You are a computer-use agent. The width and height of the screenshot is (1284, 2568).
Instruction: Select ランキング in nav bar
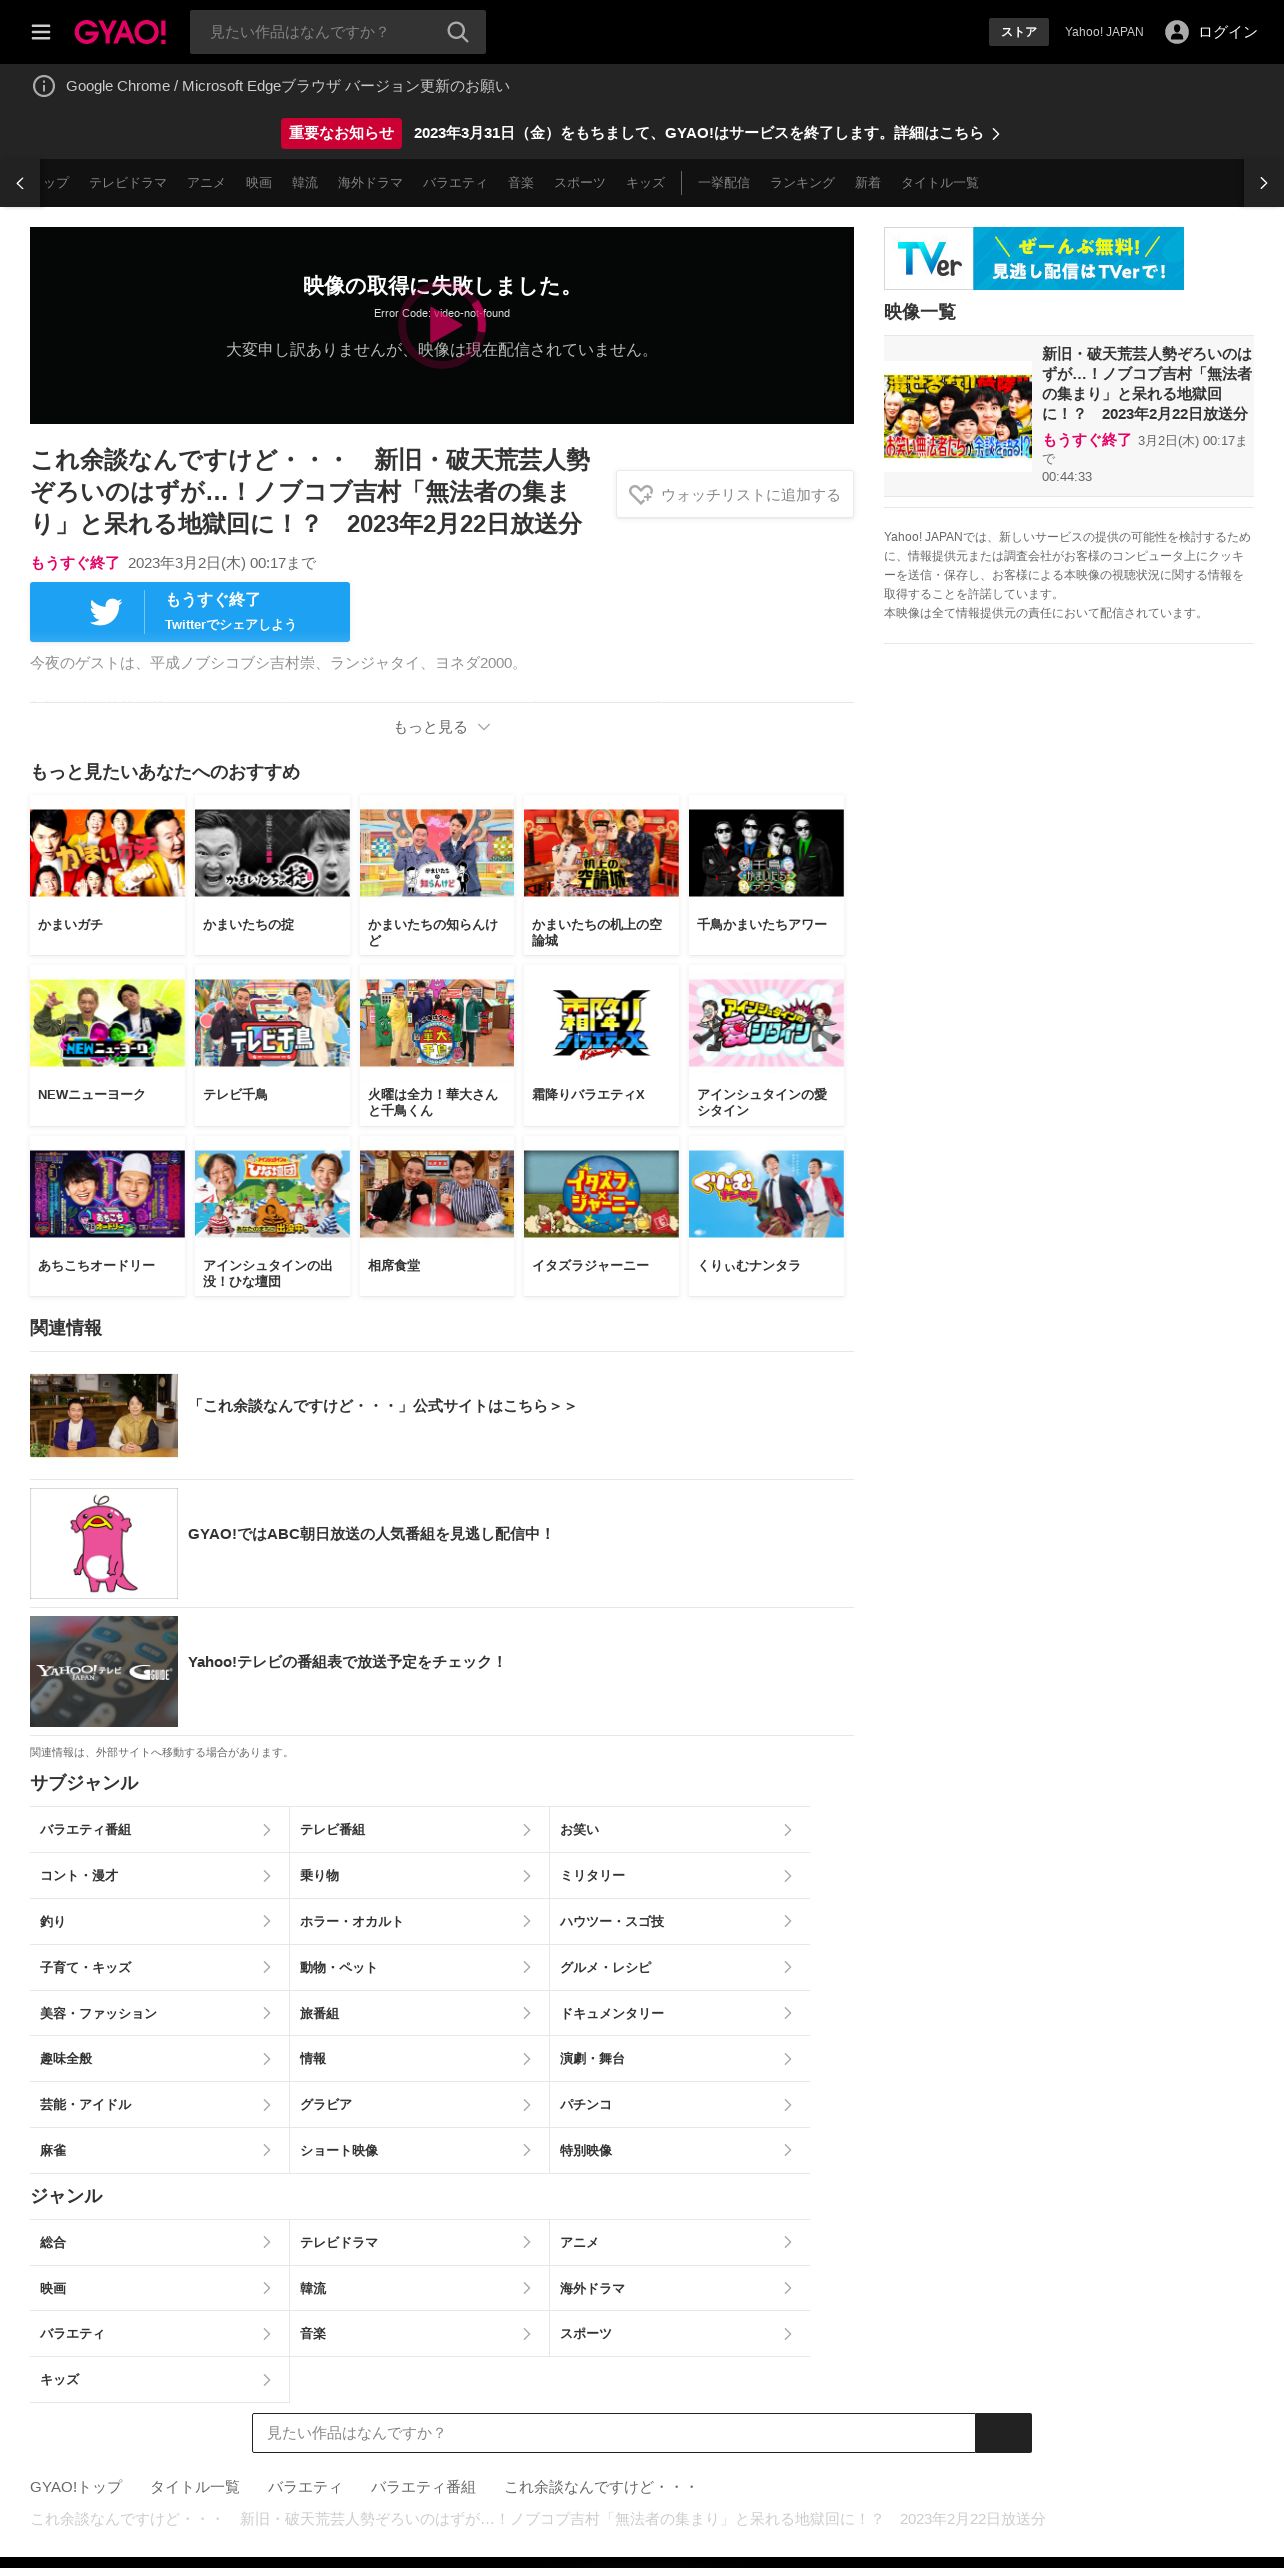802,183
